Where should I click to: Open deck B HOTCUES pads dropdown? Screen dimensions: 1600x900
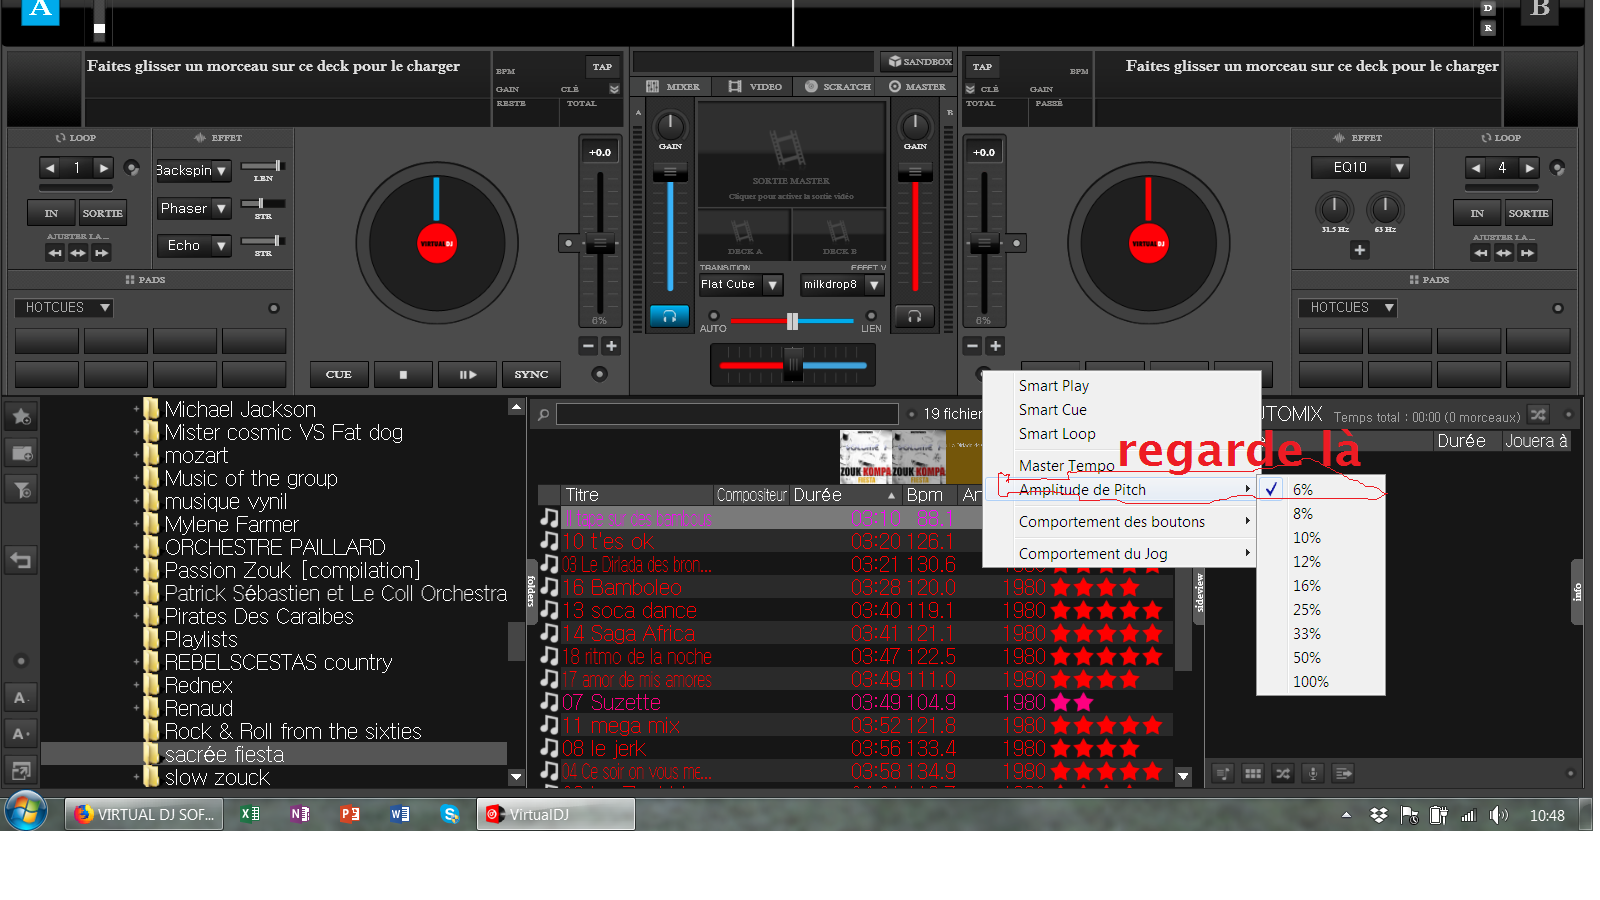(1348, 308)
